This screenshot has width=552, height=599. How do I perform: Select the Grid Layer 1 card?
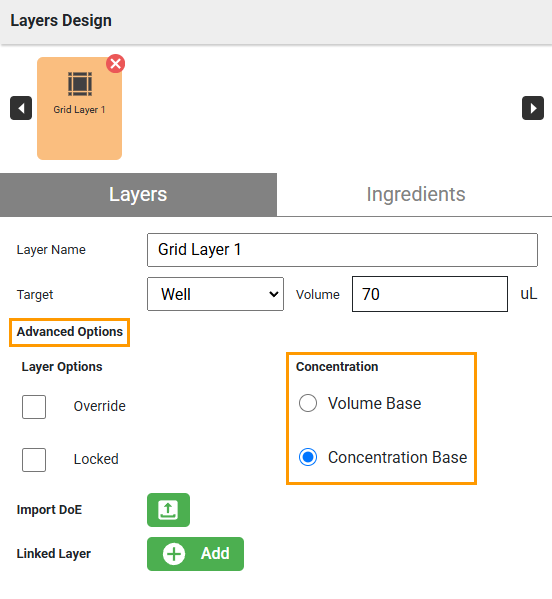79,108
